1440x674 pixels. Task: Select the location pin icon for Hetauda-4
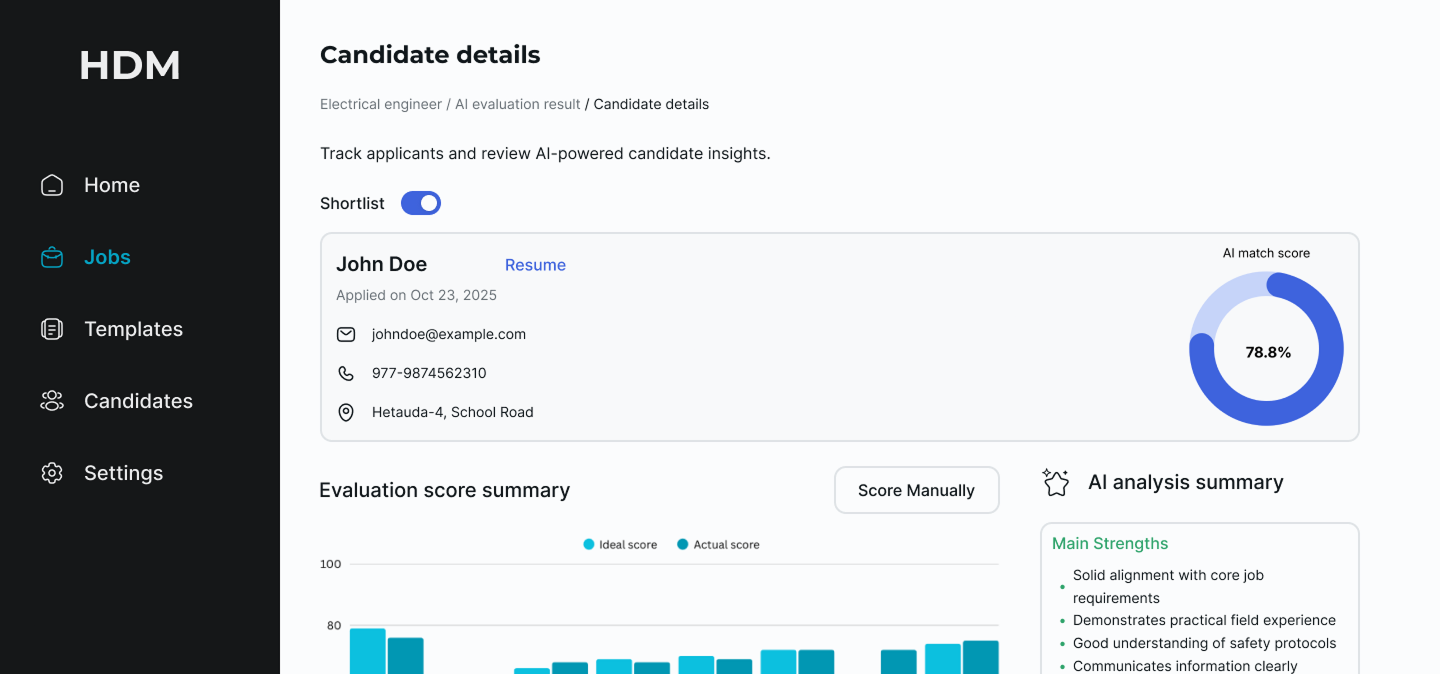pyautogui.click(x=346, y=412)
